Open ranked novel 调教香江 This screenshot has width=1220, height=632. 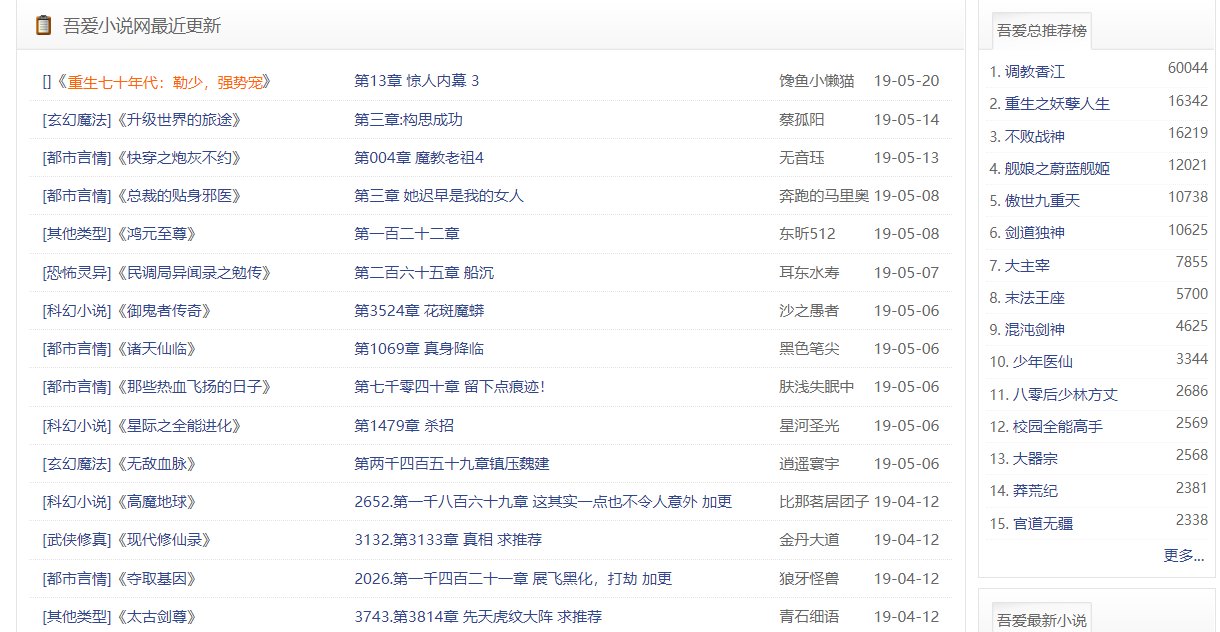(x=1034, y=71)
